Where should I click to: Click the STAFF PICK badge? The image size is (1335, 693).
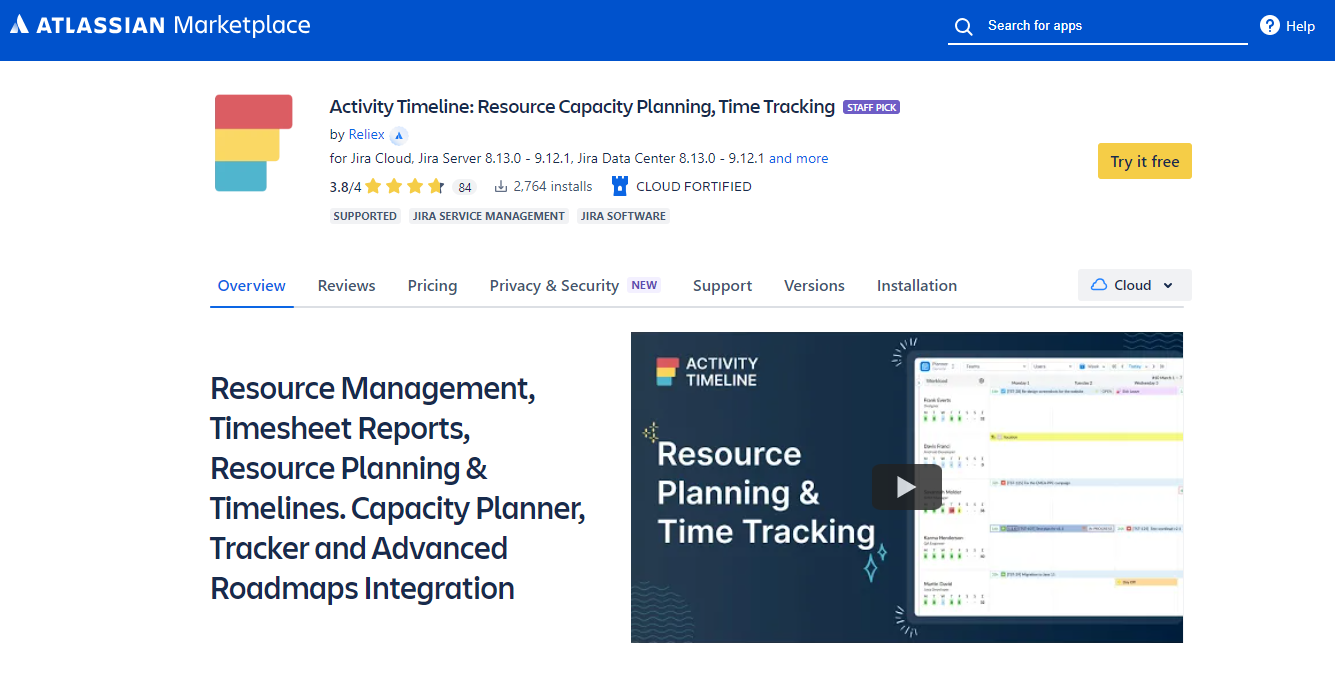pyautogui.click(x=871, y=106)
